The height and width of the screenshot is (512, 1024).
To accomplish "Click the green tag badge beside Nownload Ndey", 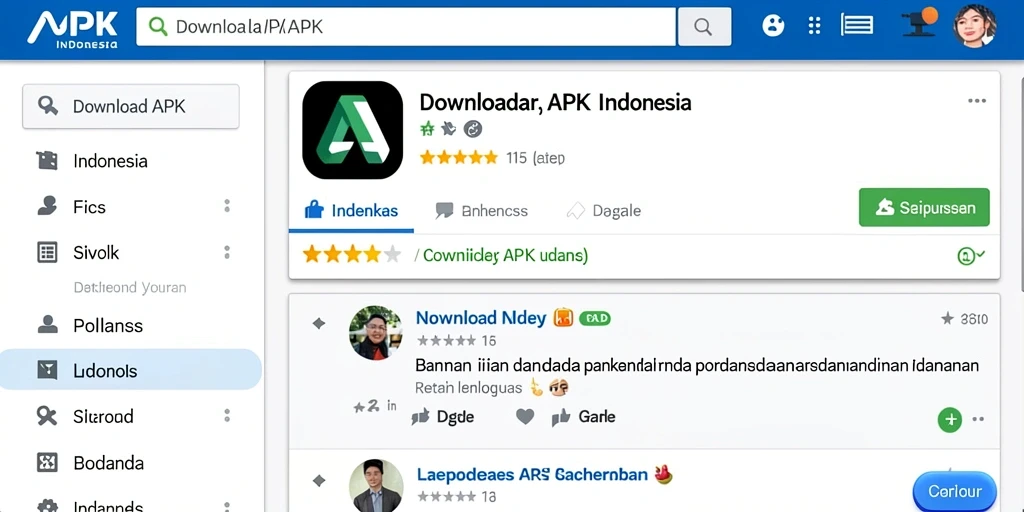I will (x=594, y=318).
